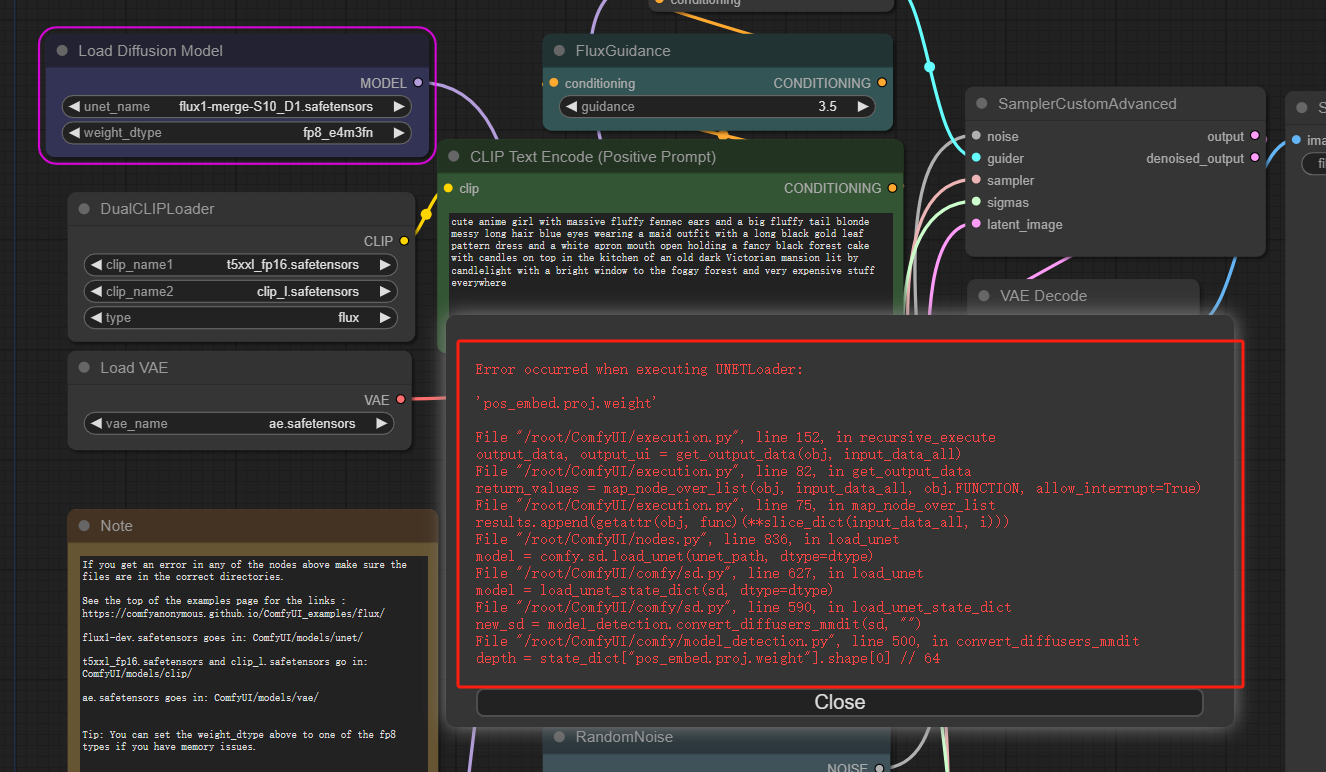Collapse the Load VAE node

click(x=84, y=368)
